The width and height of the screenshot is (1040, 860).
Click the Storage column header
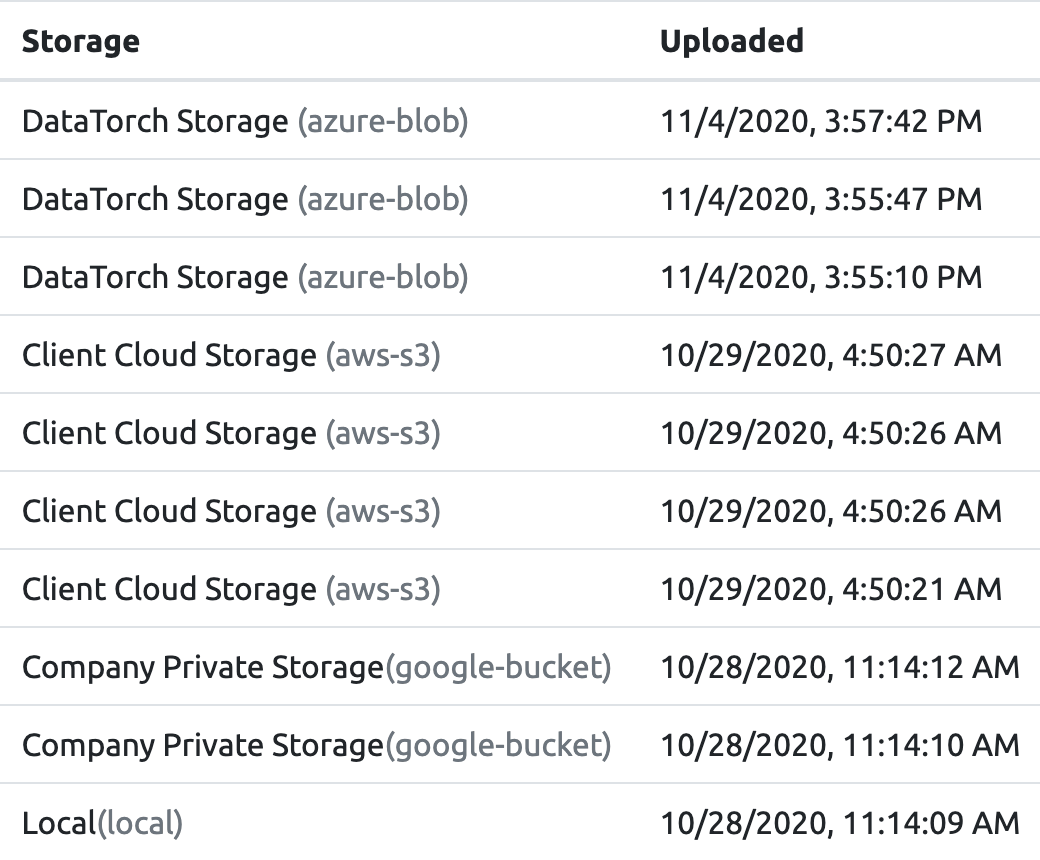tap(81, 42)
